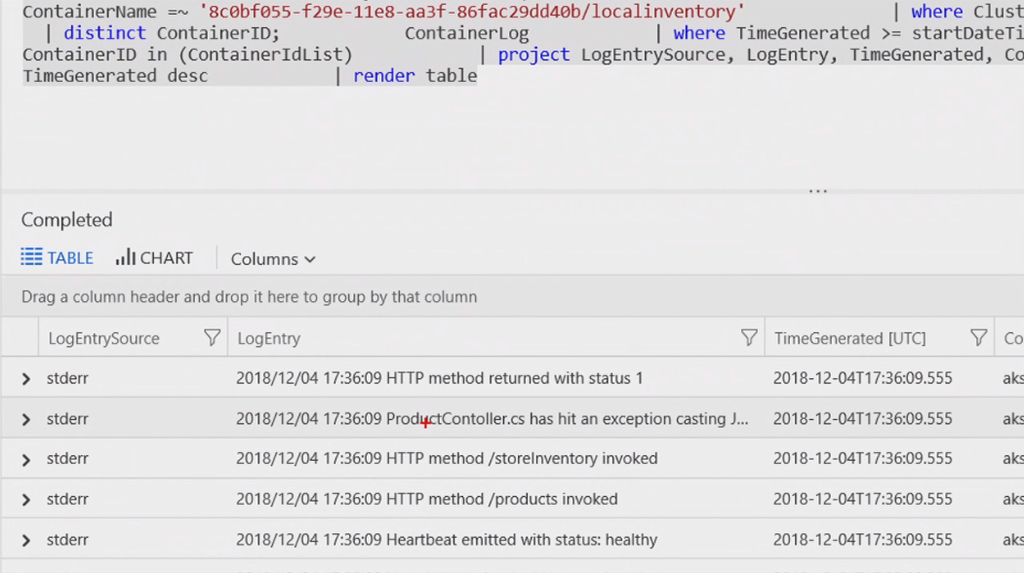
Task: Switch to the TABLE results view
Action: pyautogui.click(x=57, y=258)
